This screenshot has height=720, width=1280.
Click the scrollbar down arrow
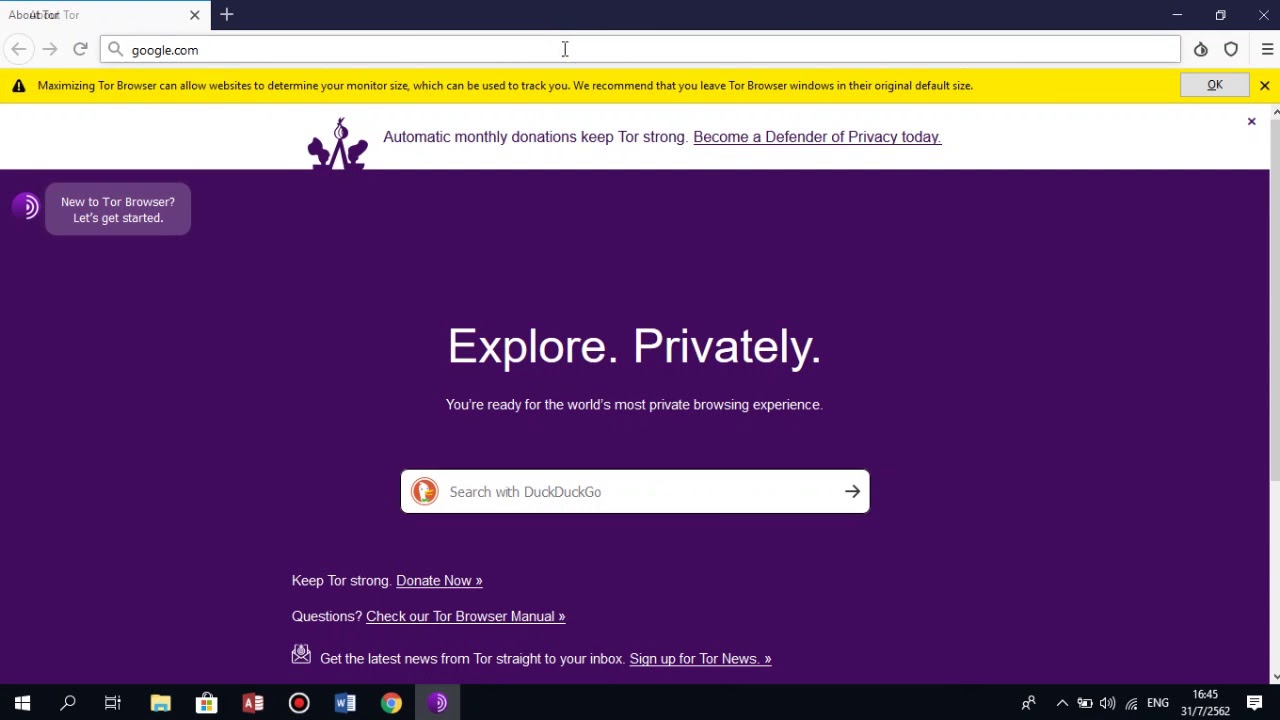(x=1275, y=677)
